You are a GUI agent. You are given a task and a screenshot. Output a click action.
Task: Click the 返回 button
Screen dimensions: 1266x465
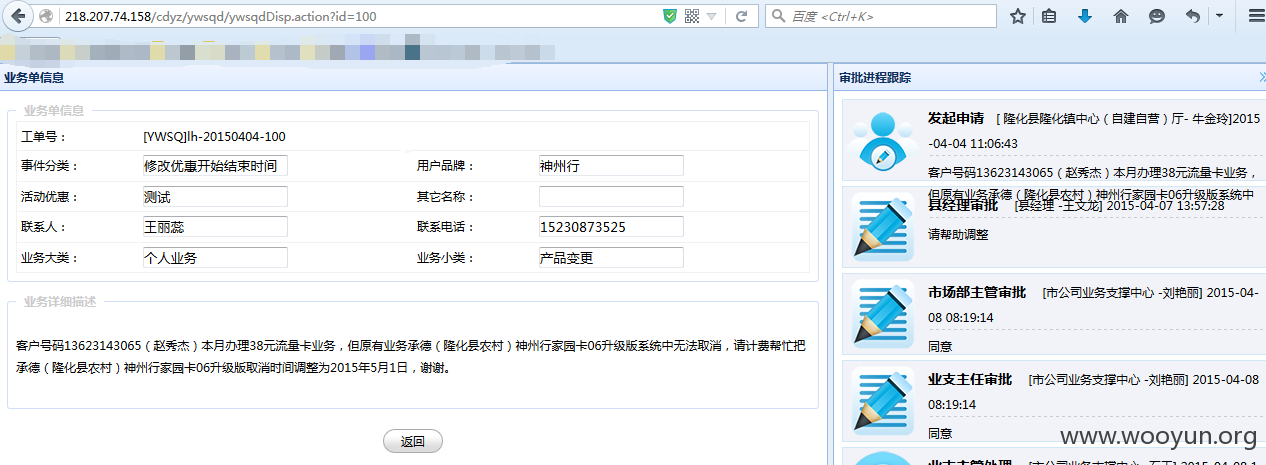413,441
